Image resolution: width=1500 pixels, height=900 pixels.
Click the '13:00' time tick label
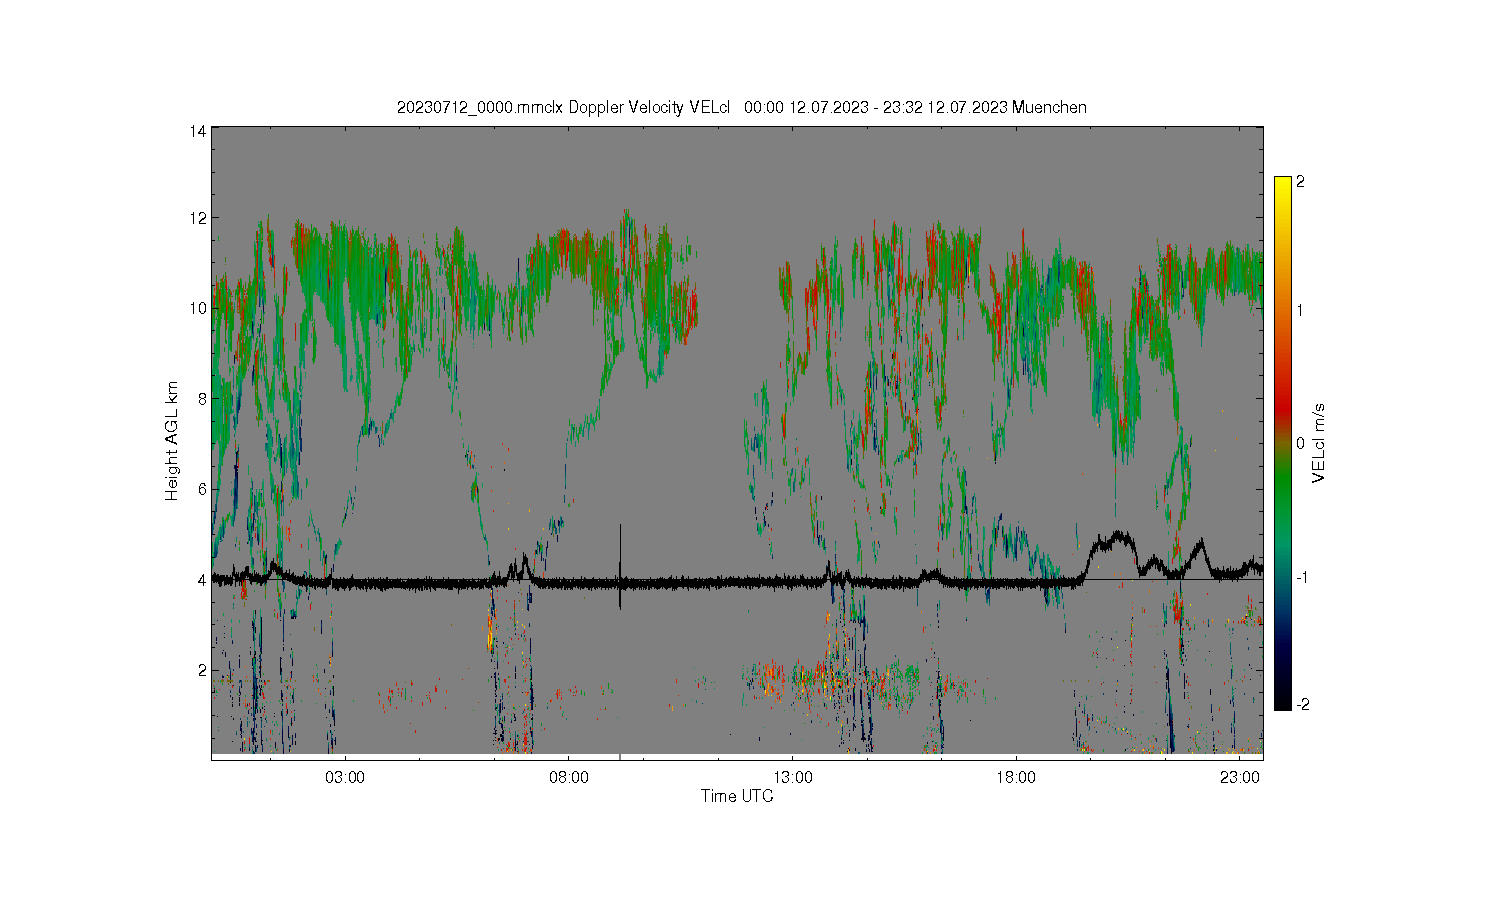(x=793, y=777)
